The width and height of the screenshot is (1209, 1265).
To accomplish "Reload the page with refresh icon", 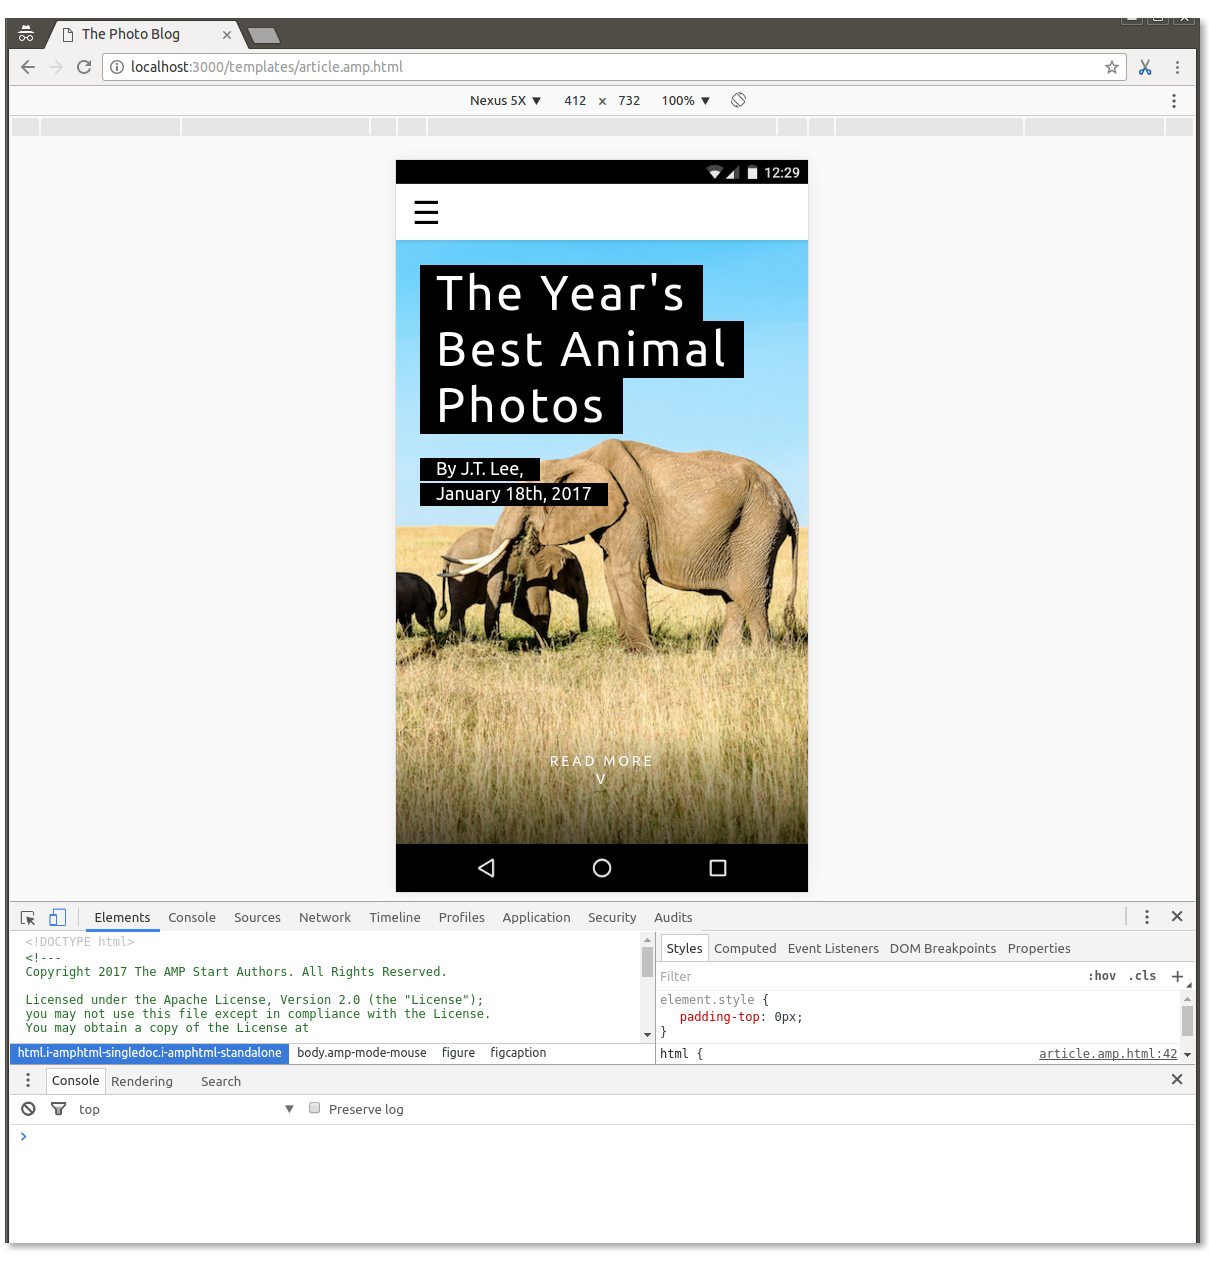I will (x=84, y=67).
